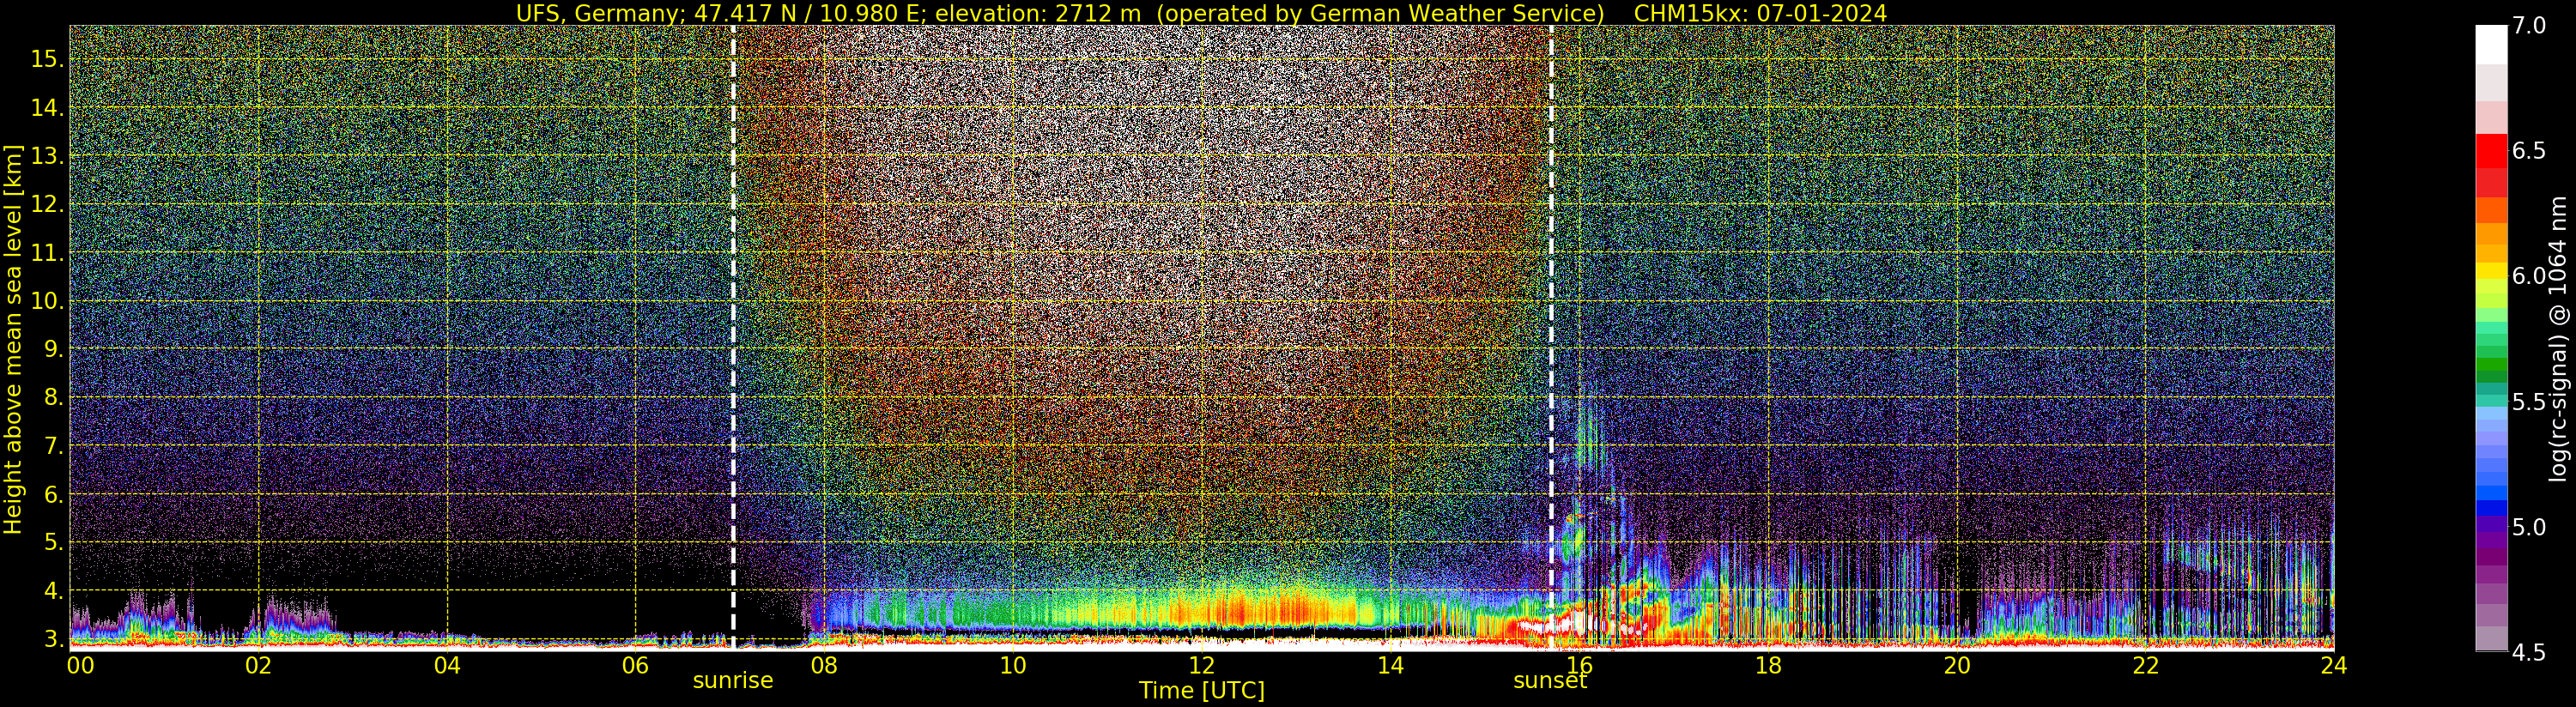Click the colorbar value '6.0'
Viewport: 2576px width, 707px height.
2527,276
